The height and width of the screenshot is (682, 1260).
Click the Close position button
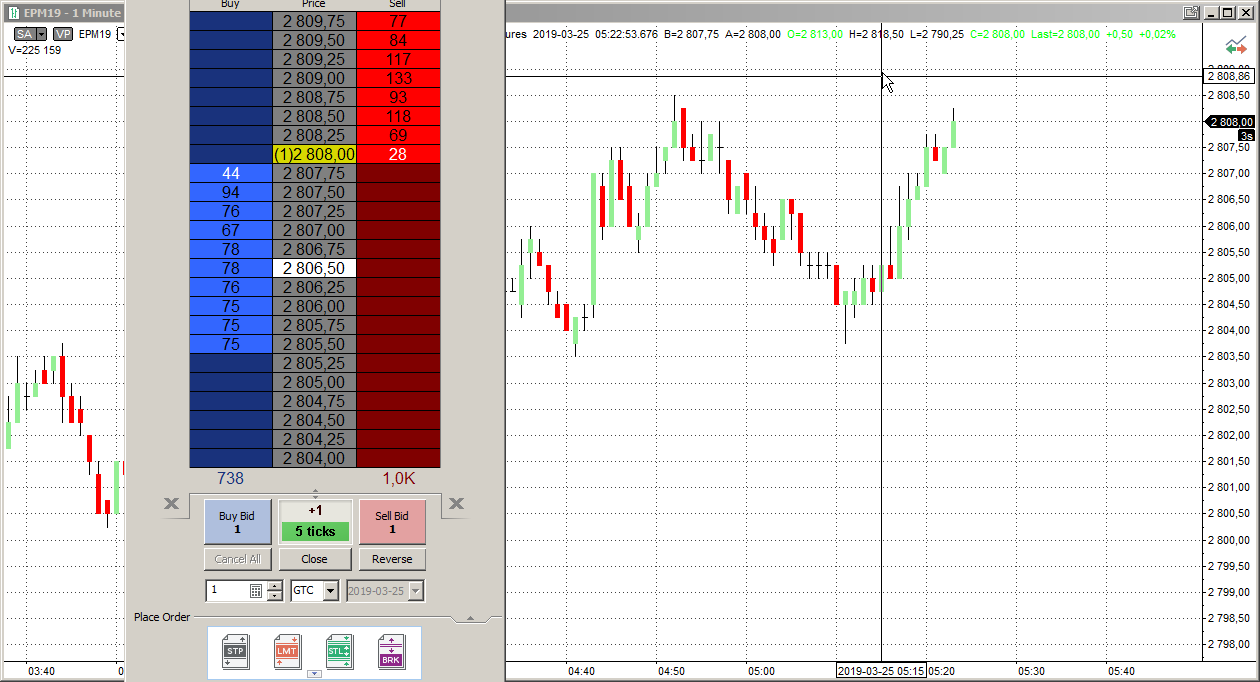[315, 559]
